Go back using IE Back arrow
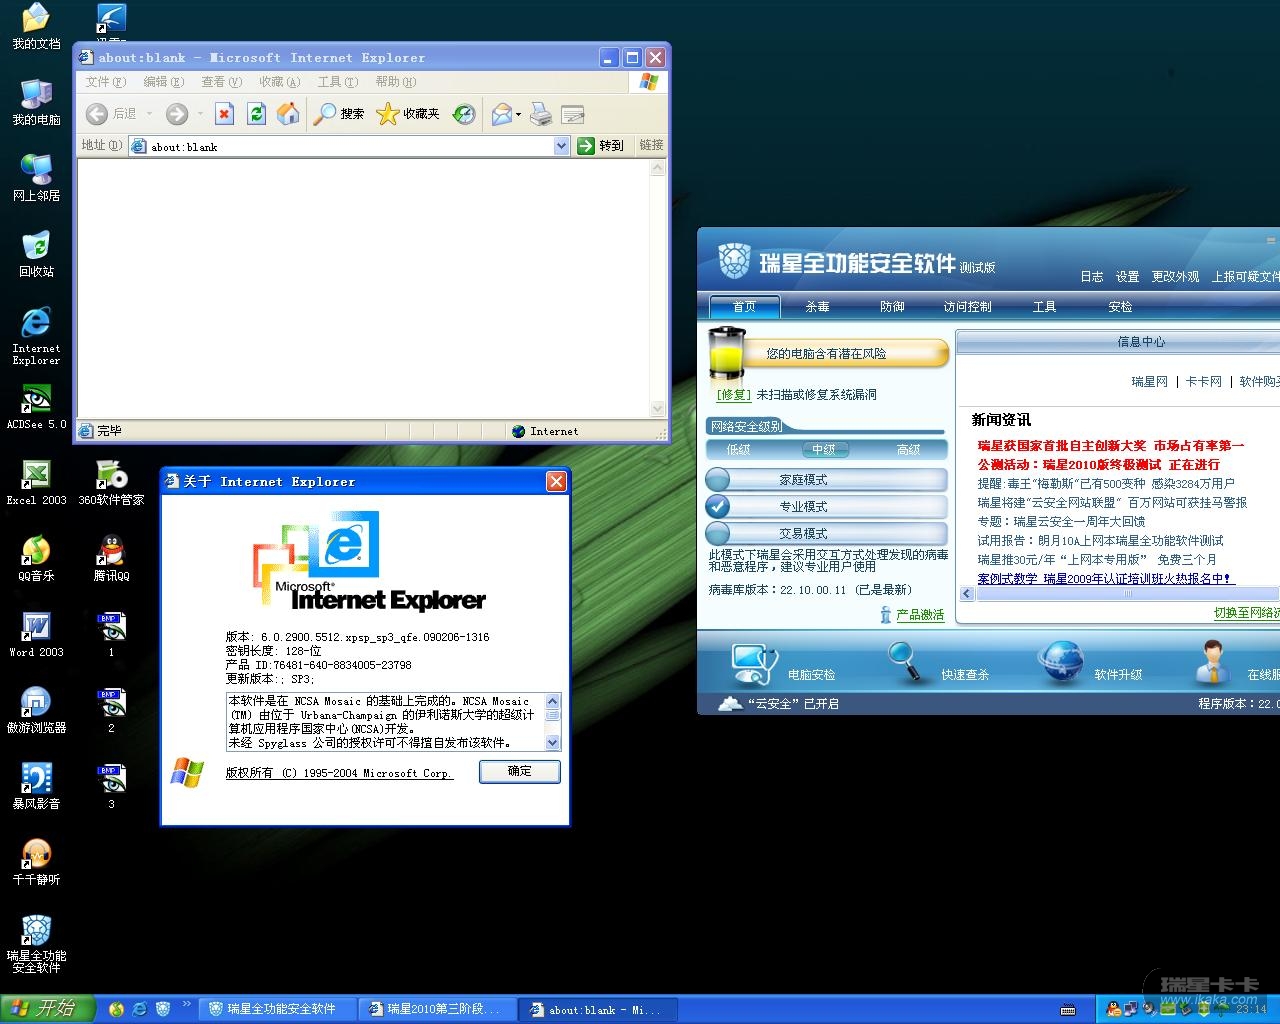The width and height of the screenshot is (1280, 1024). [x=97, y=114]
